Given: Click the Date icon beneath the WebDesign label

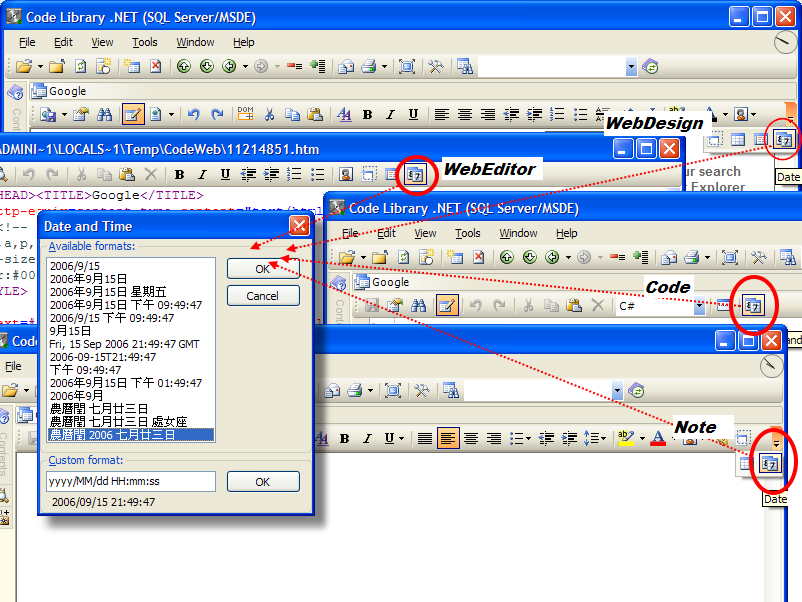Looking at the screenshot, I should pos(784,139).
